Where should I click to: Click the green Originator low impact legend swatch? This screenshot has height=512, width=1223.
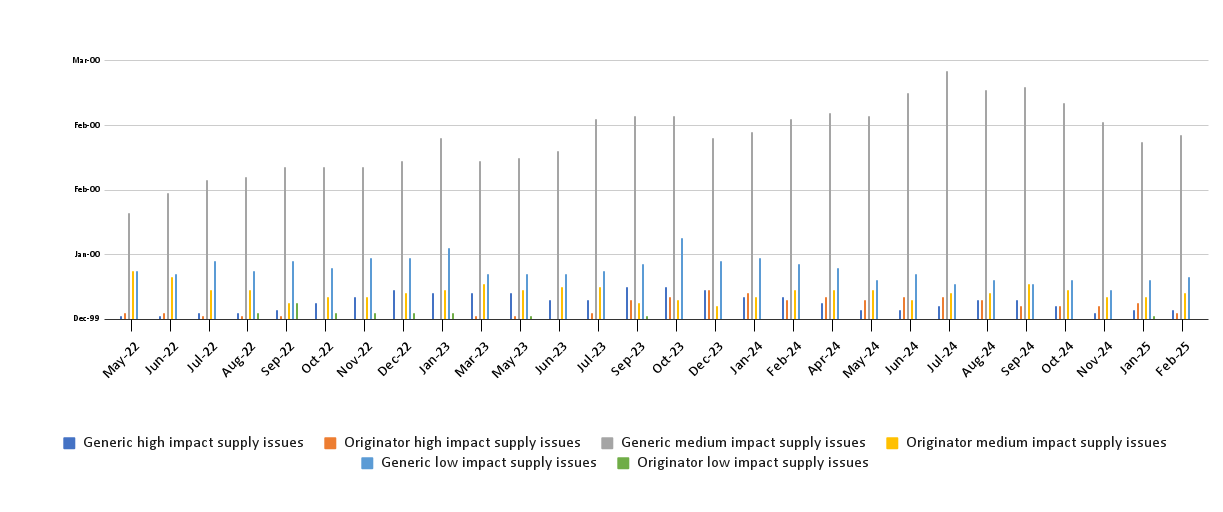coord(623,463)
